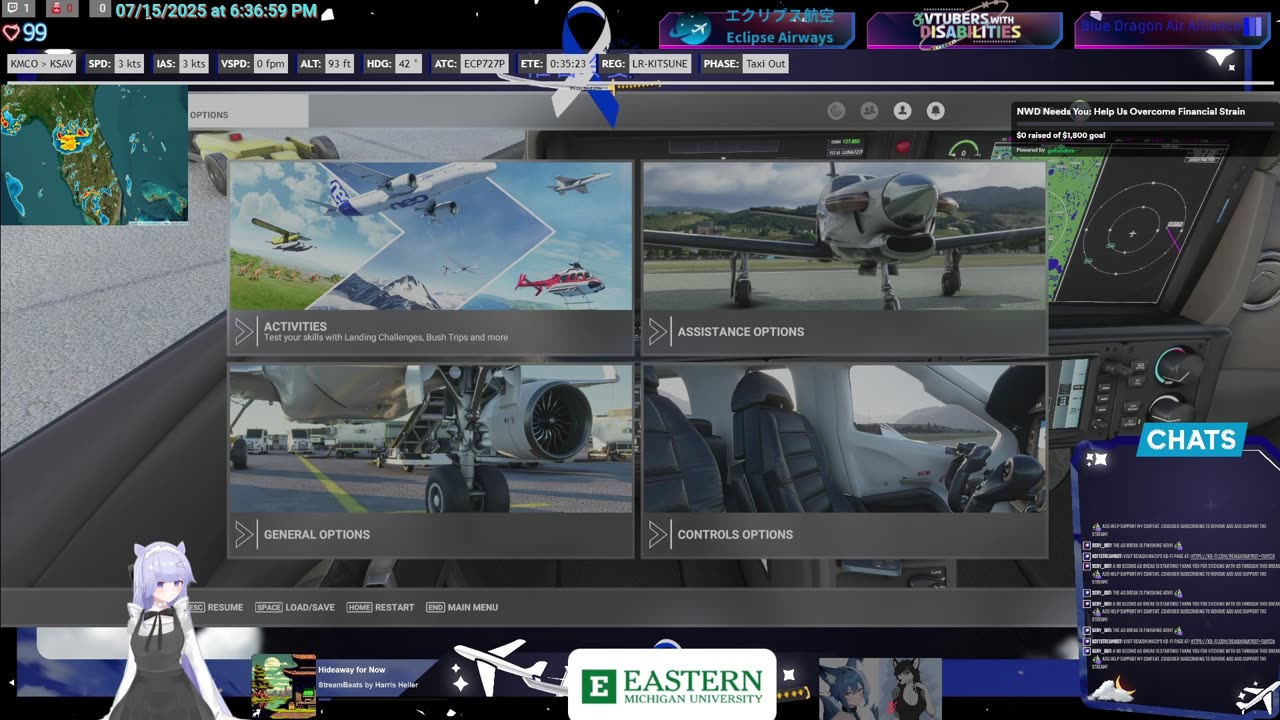Click the IAS 3 kts readout

pyautogui.click(x=181, y=64)
